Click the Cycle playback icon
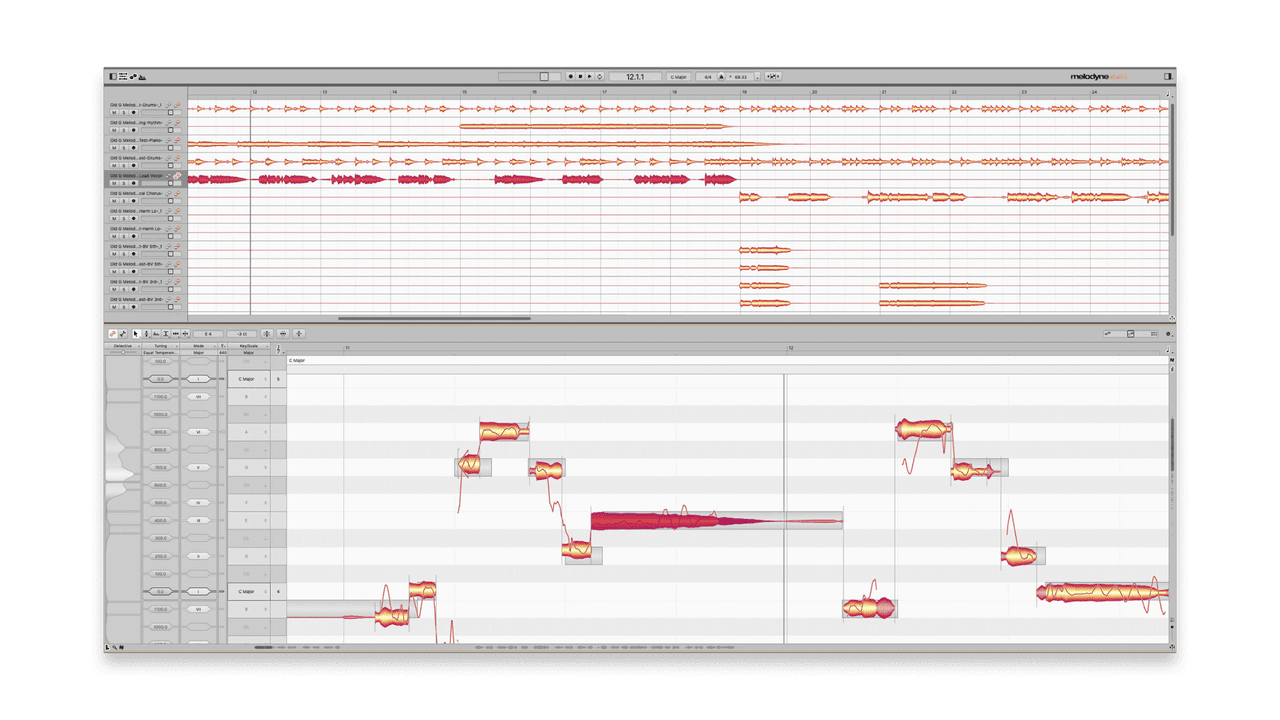 coord(599,76)
